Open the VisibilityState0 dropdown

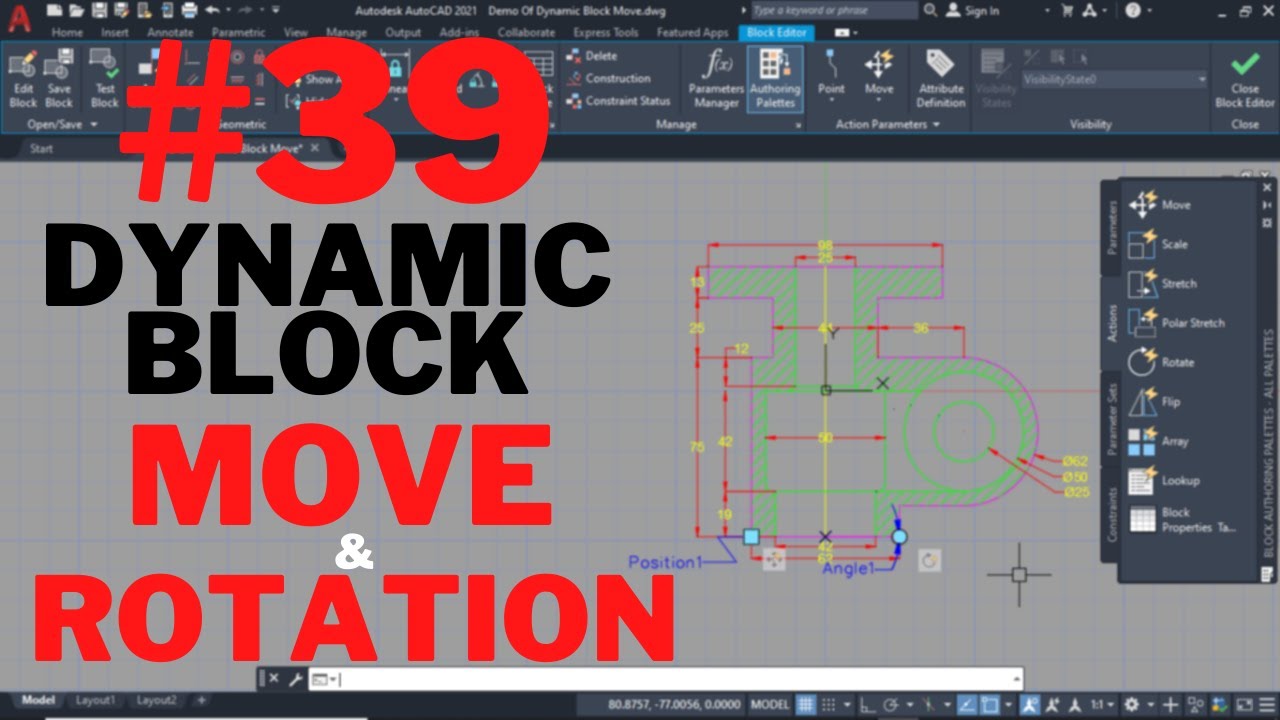tap(1114, 79)
